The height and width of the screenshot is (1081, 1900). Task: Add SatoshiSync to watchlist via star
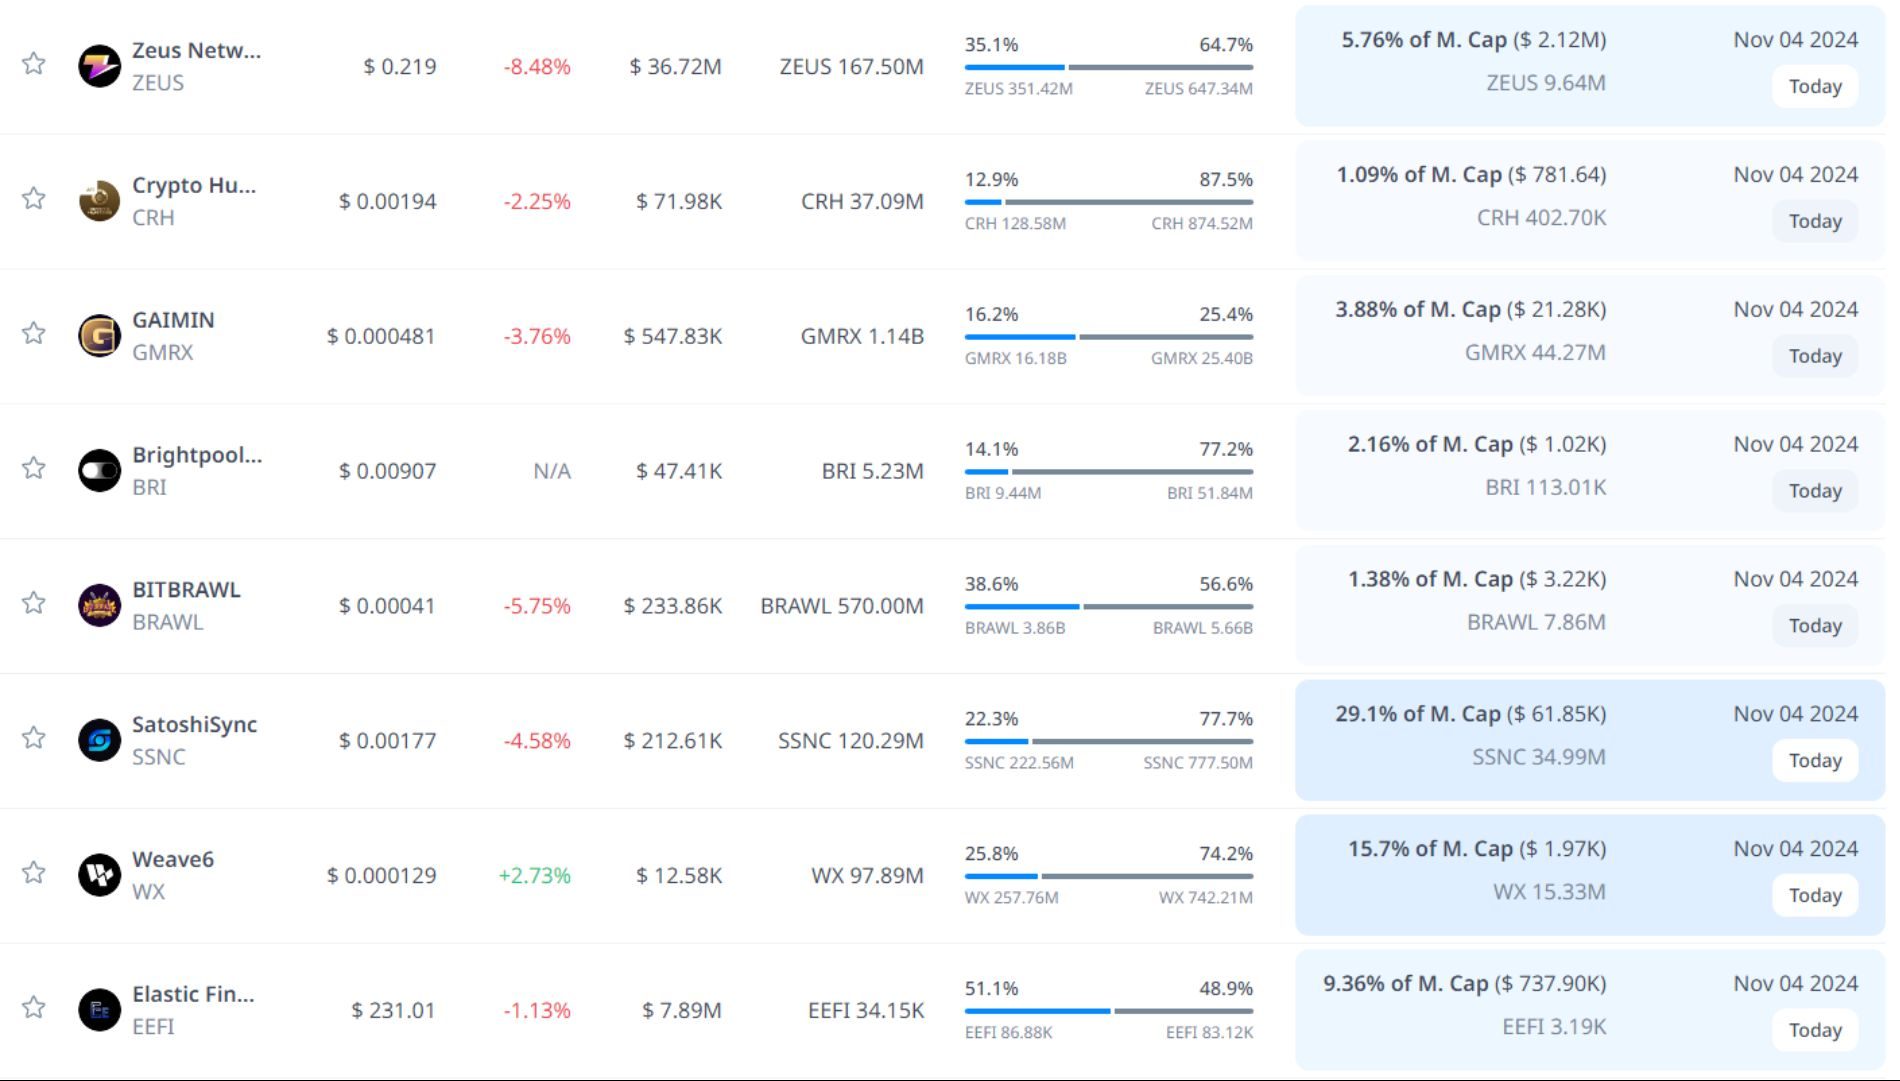[x=34, y=738]
